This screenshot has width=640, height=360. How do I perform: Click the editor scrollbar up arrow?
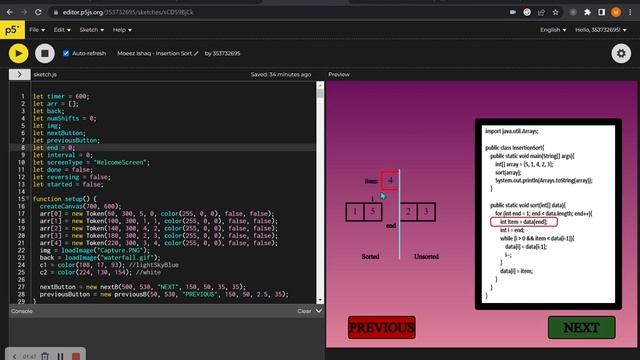tap(320, 86)
